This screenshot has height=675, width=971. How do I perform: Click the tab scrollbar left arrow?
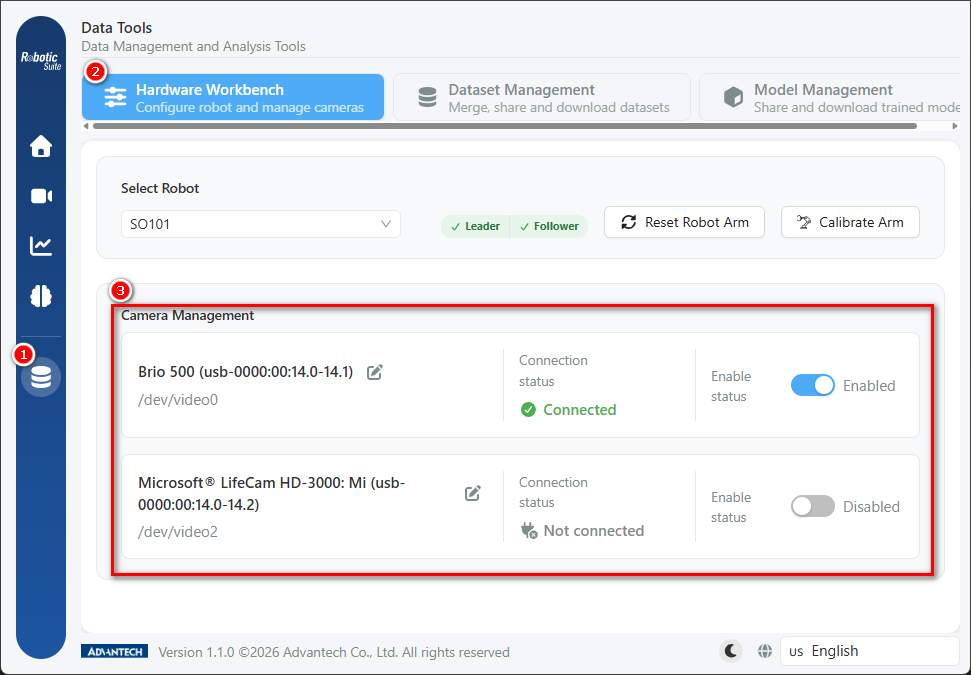86,126
